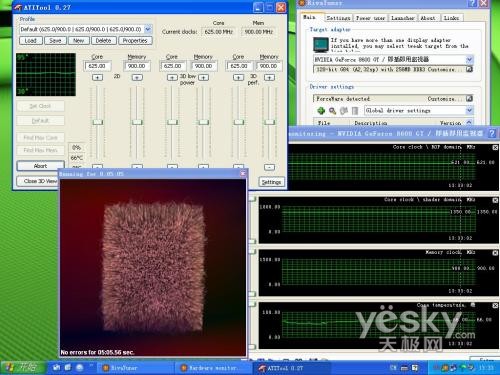Click the RivaTuner title bar help icon
500x375 pixels.
[473, 3]
